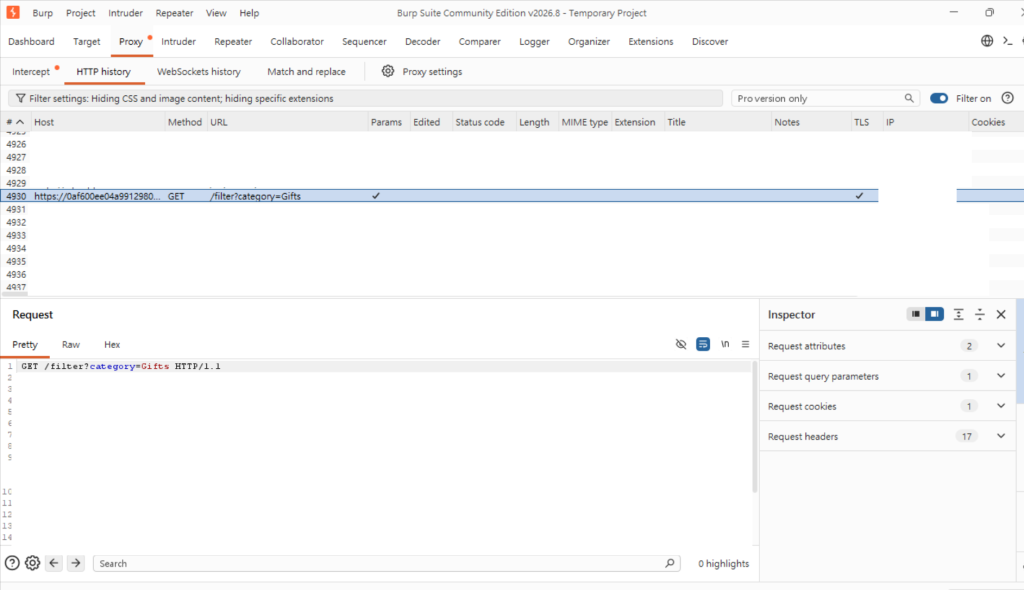Switch to the Decoder tab

423,41
